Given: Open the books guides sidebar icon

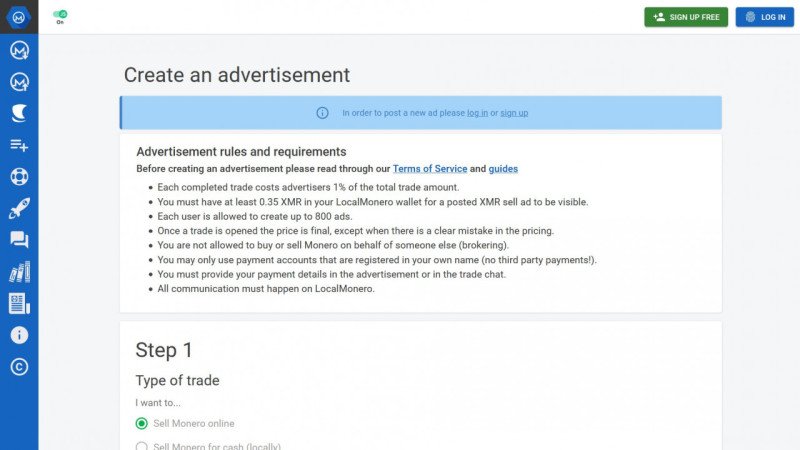Looking at the screenshot, I should (19, 272).
